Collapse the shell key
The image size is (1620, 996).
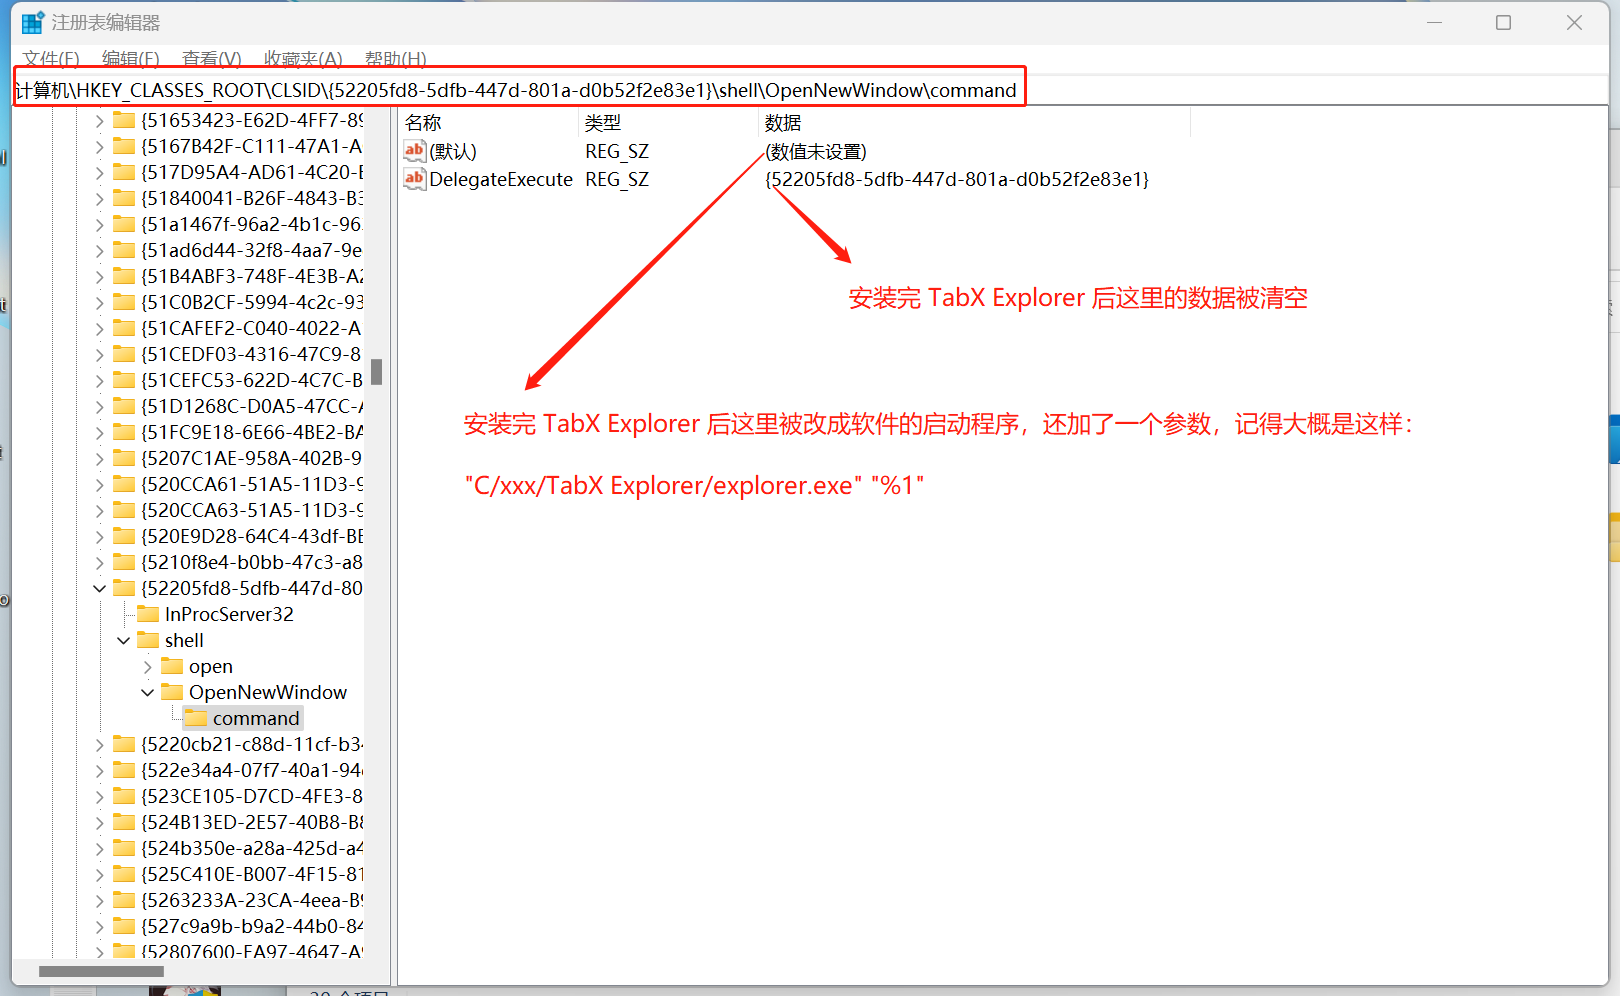click(x=123, y=640)
